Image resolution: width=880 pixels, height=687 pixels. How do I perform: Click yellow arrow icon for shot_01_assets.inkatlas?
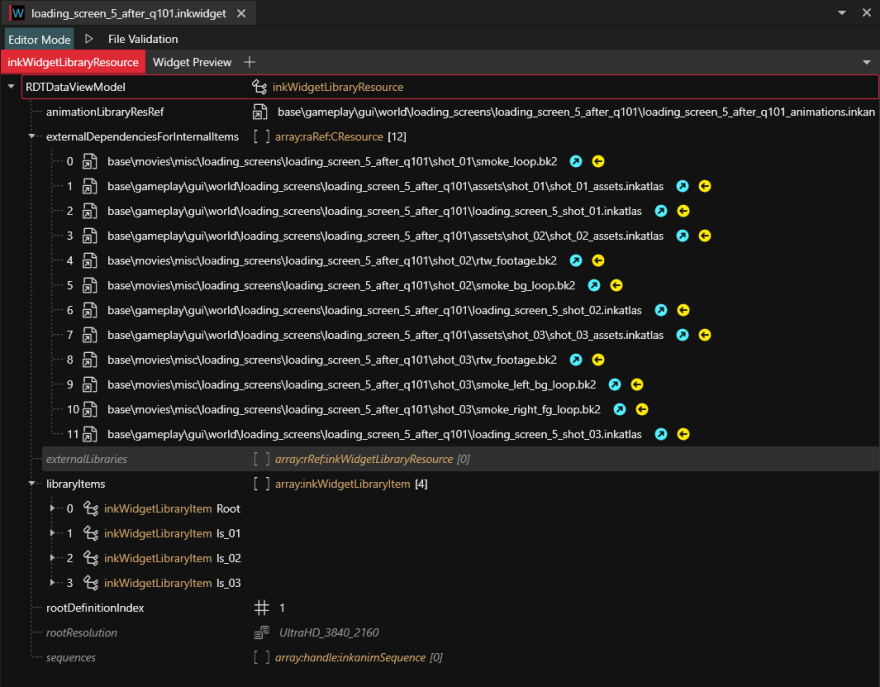coord(705,186)
